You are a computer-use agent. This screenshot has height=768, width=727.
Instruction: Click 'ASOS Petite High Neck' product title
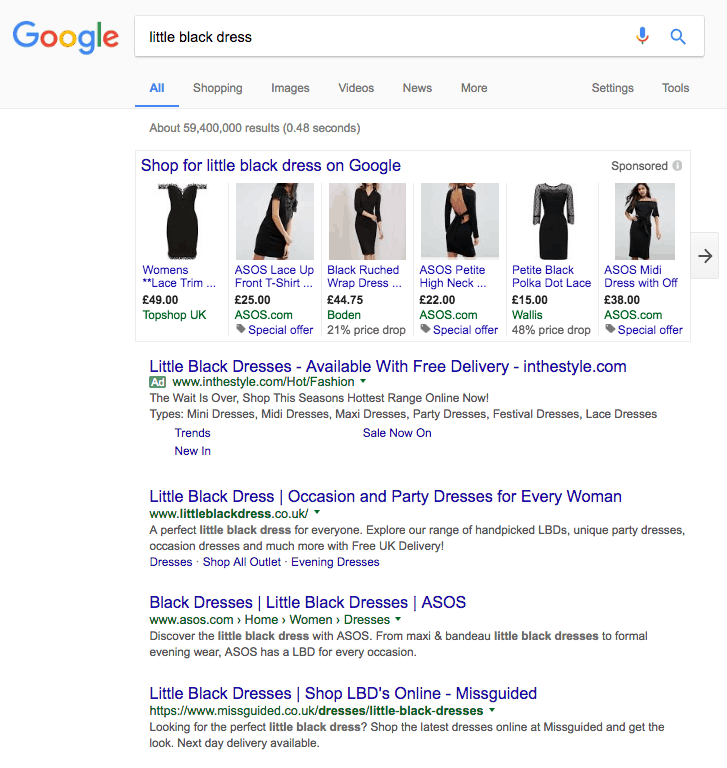[453, 277]
